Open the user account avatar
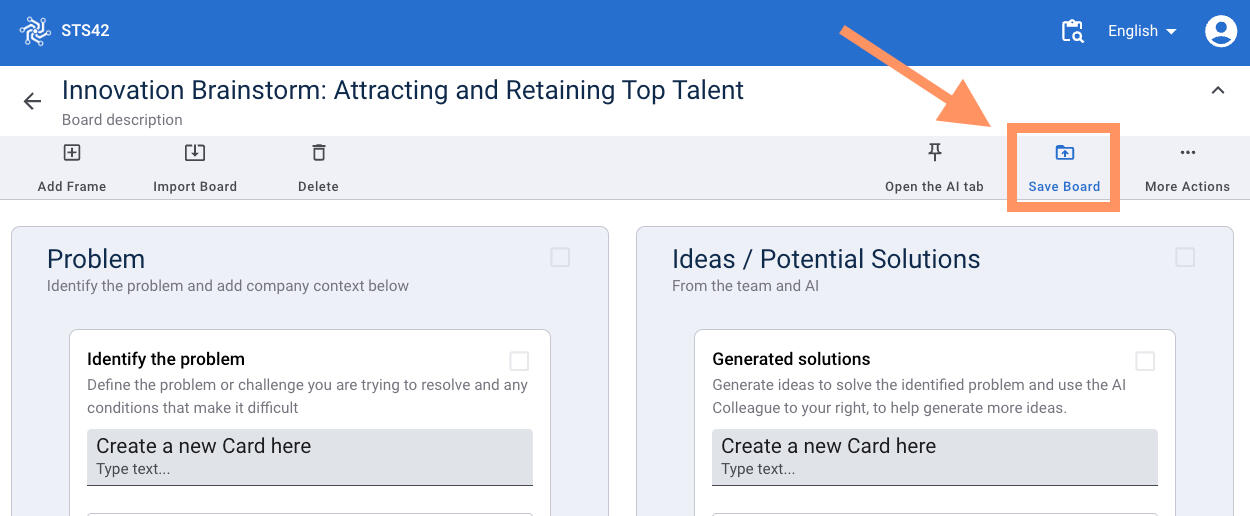 [1221, 31]
